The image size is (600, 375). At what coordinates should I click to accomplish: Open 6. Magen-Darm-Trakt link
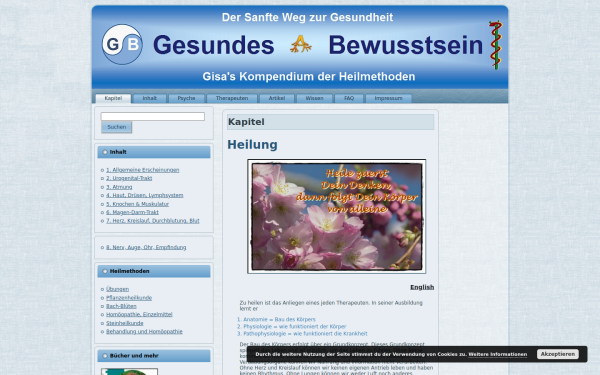point(132,212)
